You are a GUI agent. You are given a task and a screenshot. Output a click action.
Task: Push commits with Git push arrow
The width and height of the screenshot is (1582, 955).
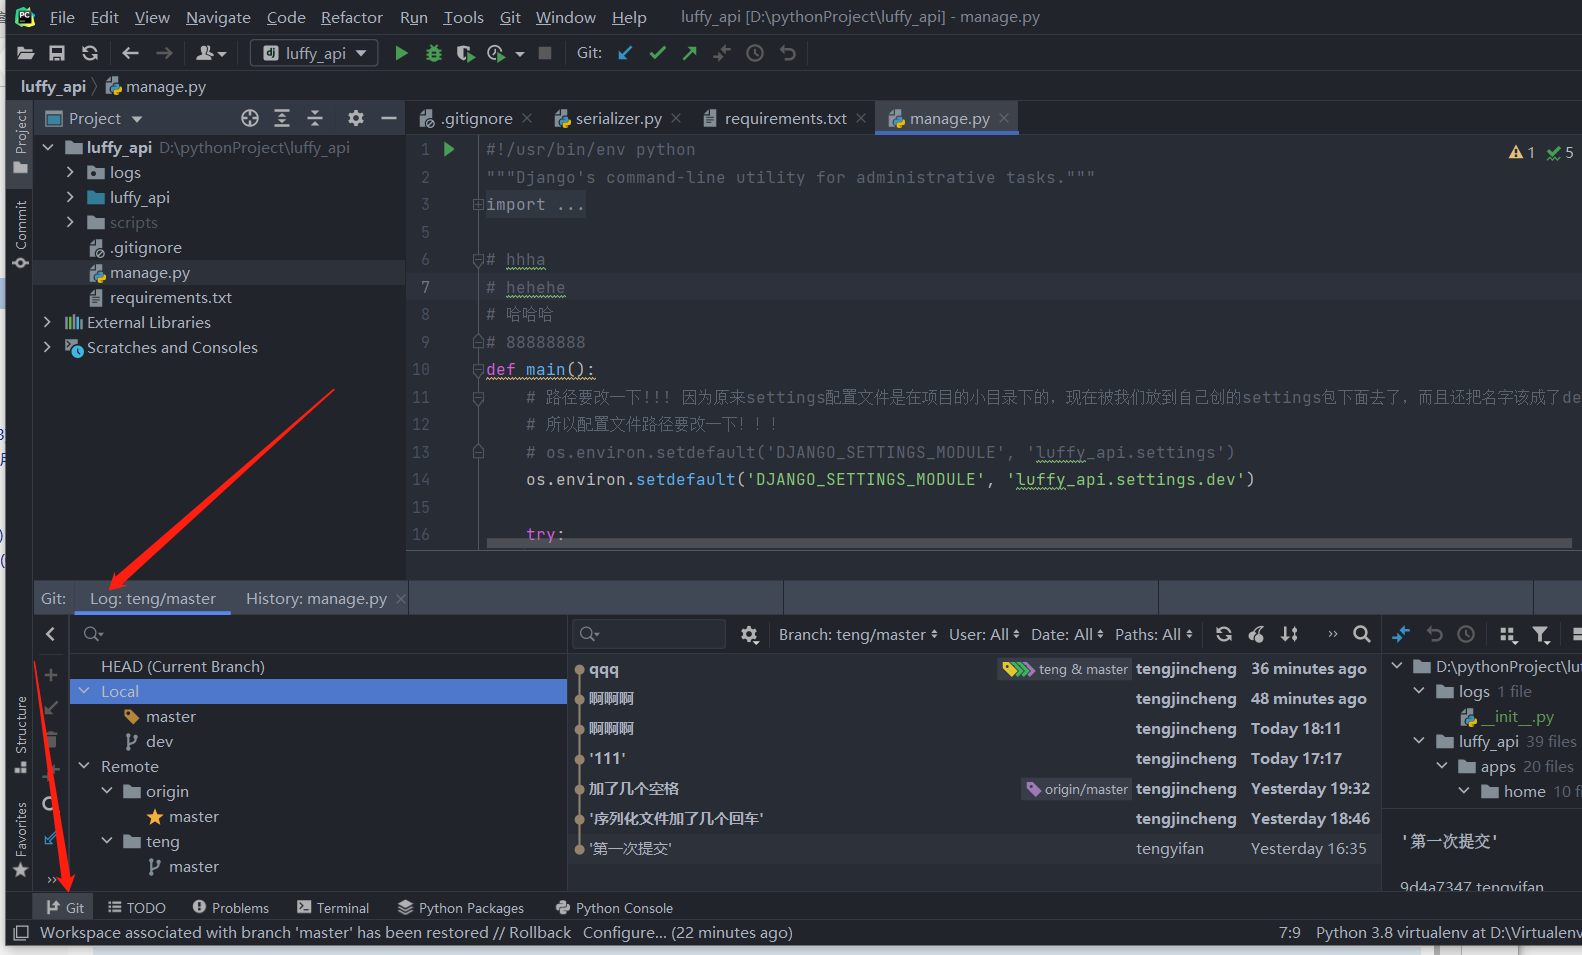pyautogui.click(x=690, y=53)
